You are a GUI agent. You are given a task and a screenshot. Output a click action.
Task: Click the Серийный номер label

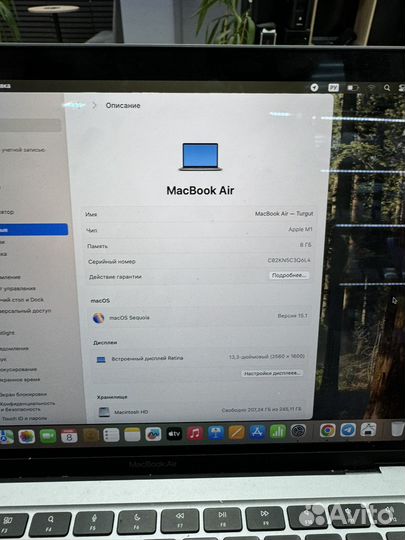[x=112, y=262]
